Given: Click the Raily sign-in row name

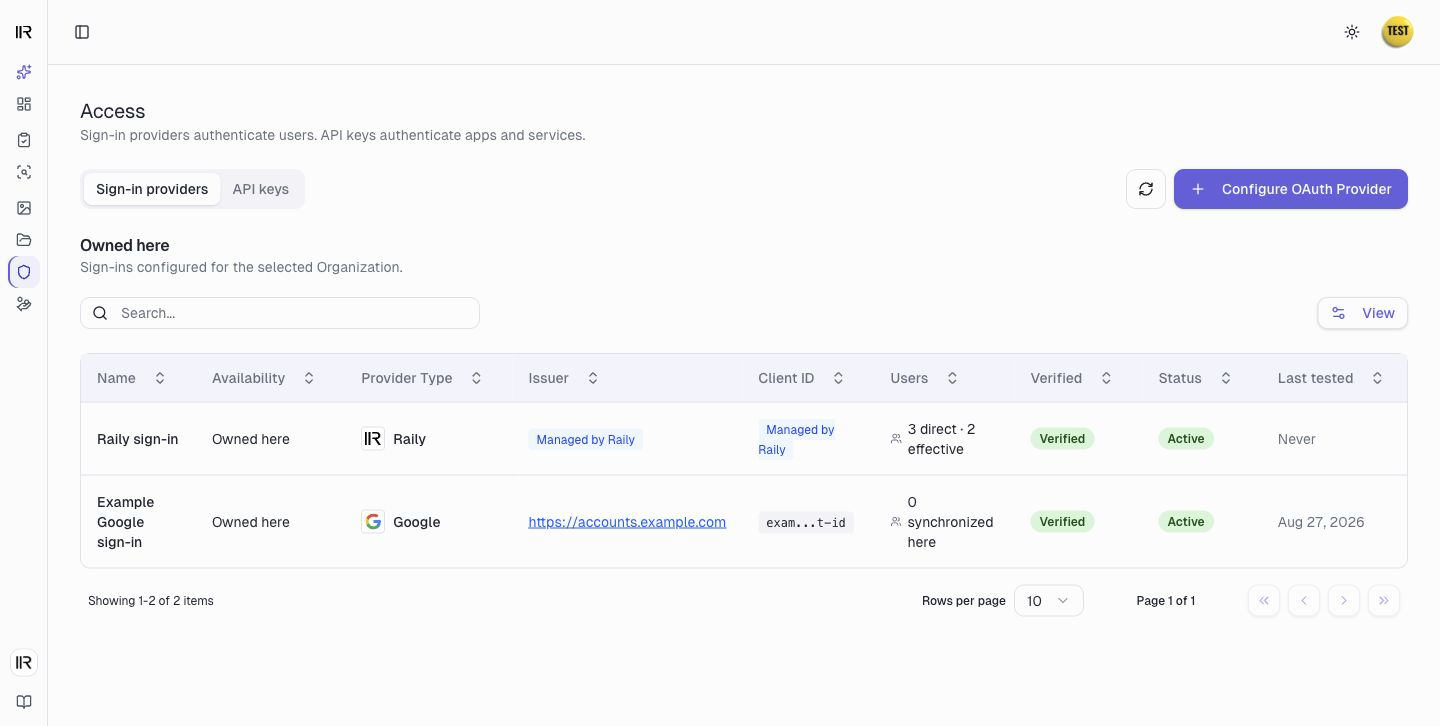Looking at the screenshot, I should [138, 439].
